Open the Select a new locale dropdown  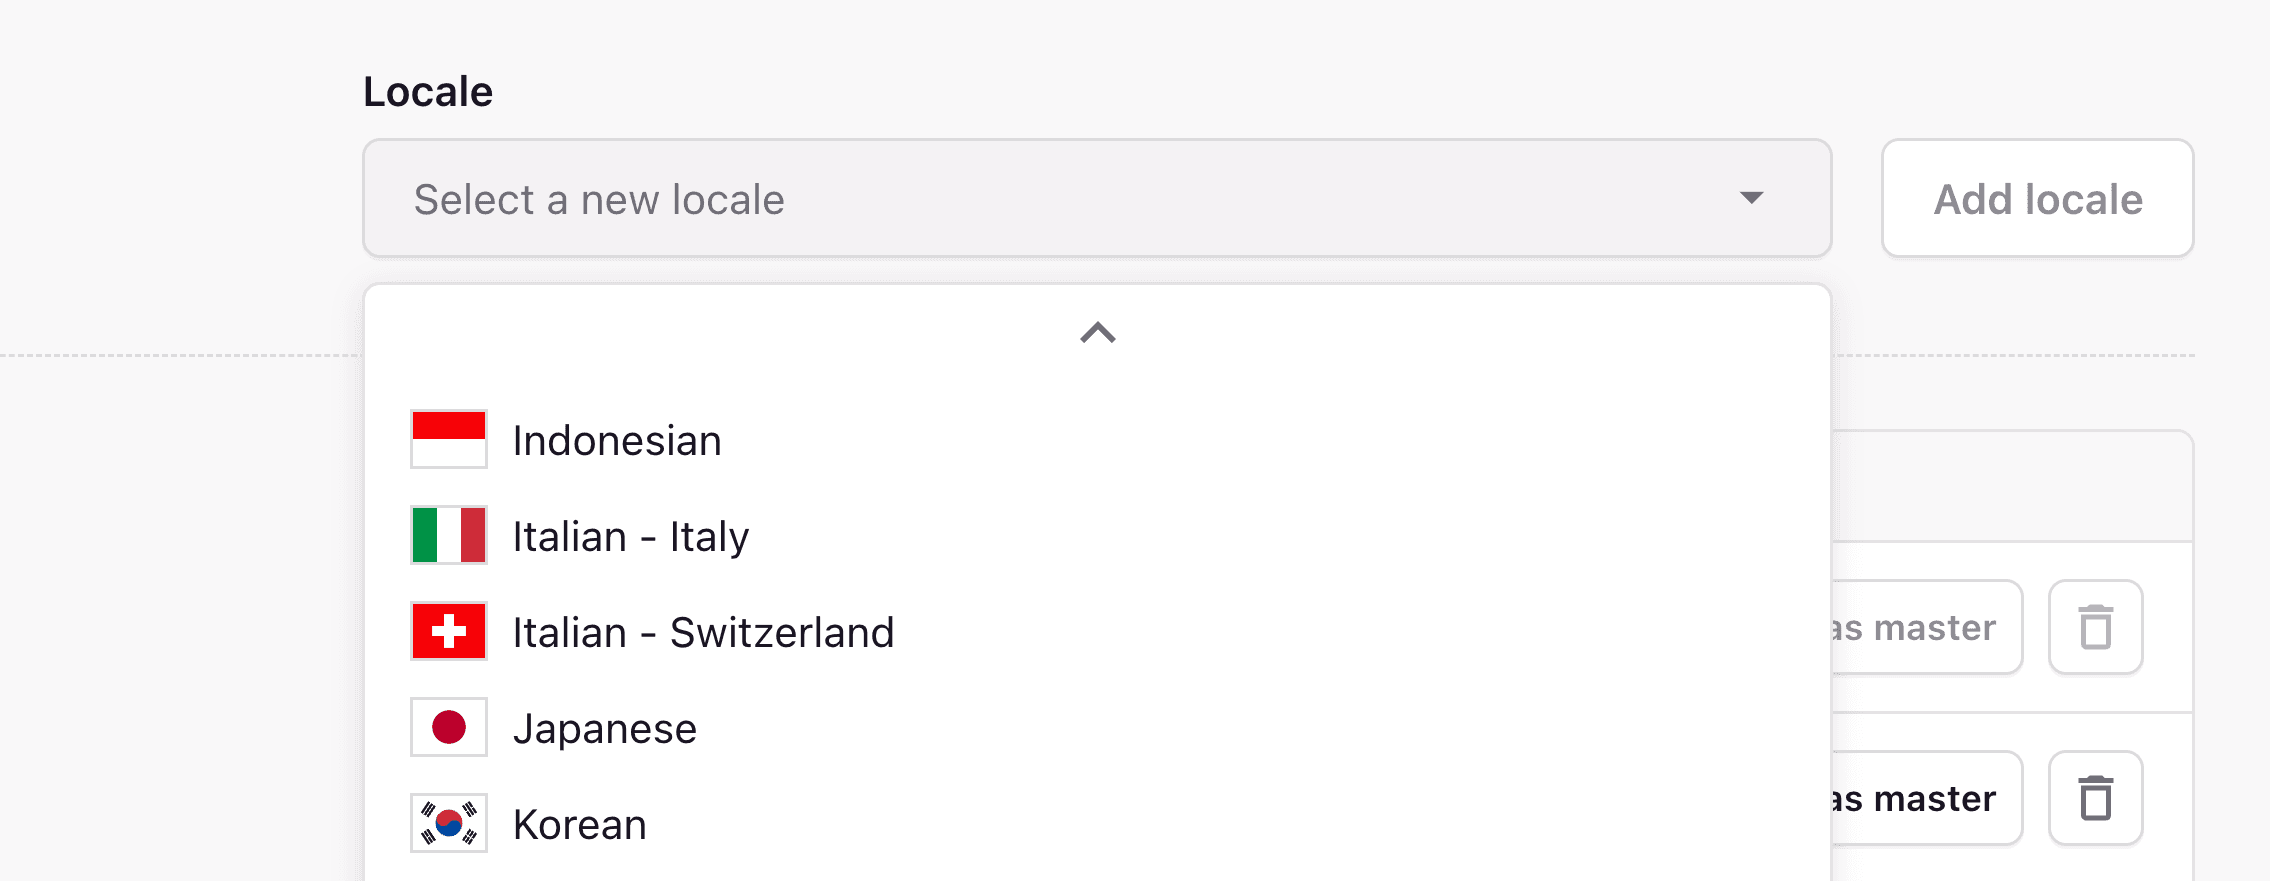coord(1097,199)
